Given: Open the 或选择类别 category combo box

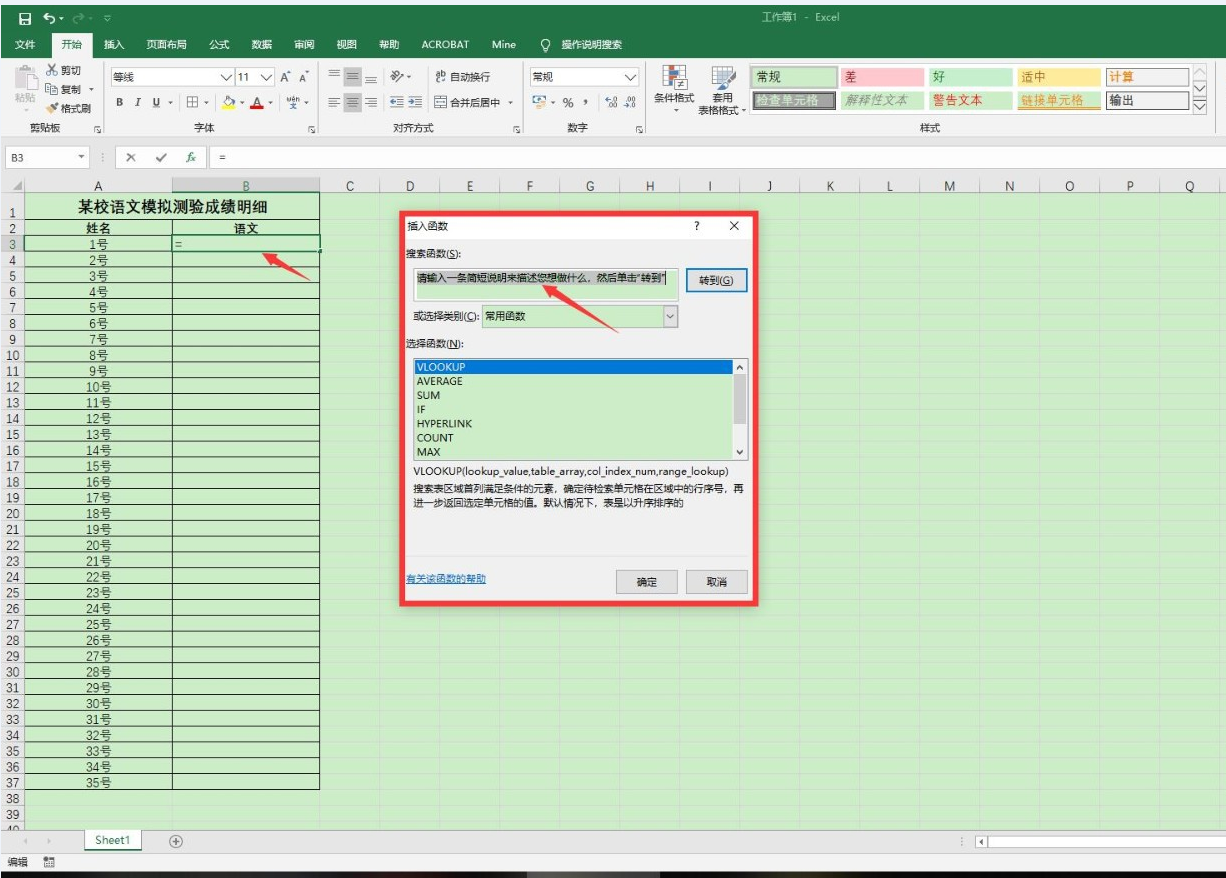Looking at the screenshot, I should click(580, 316).
